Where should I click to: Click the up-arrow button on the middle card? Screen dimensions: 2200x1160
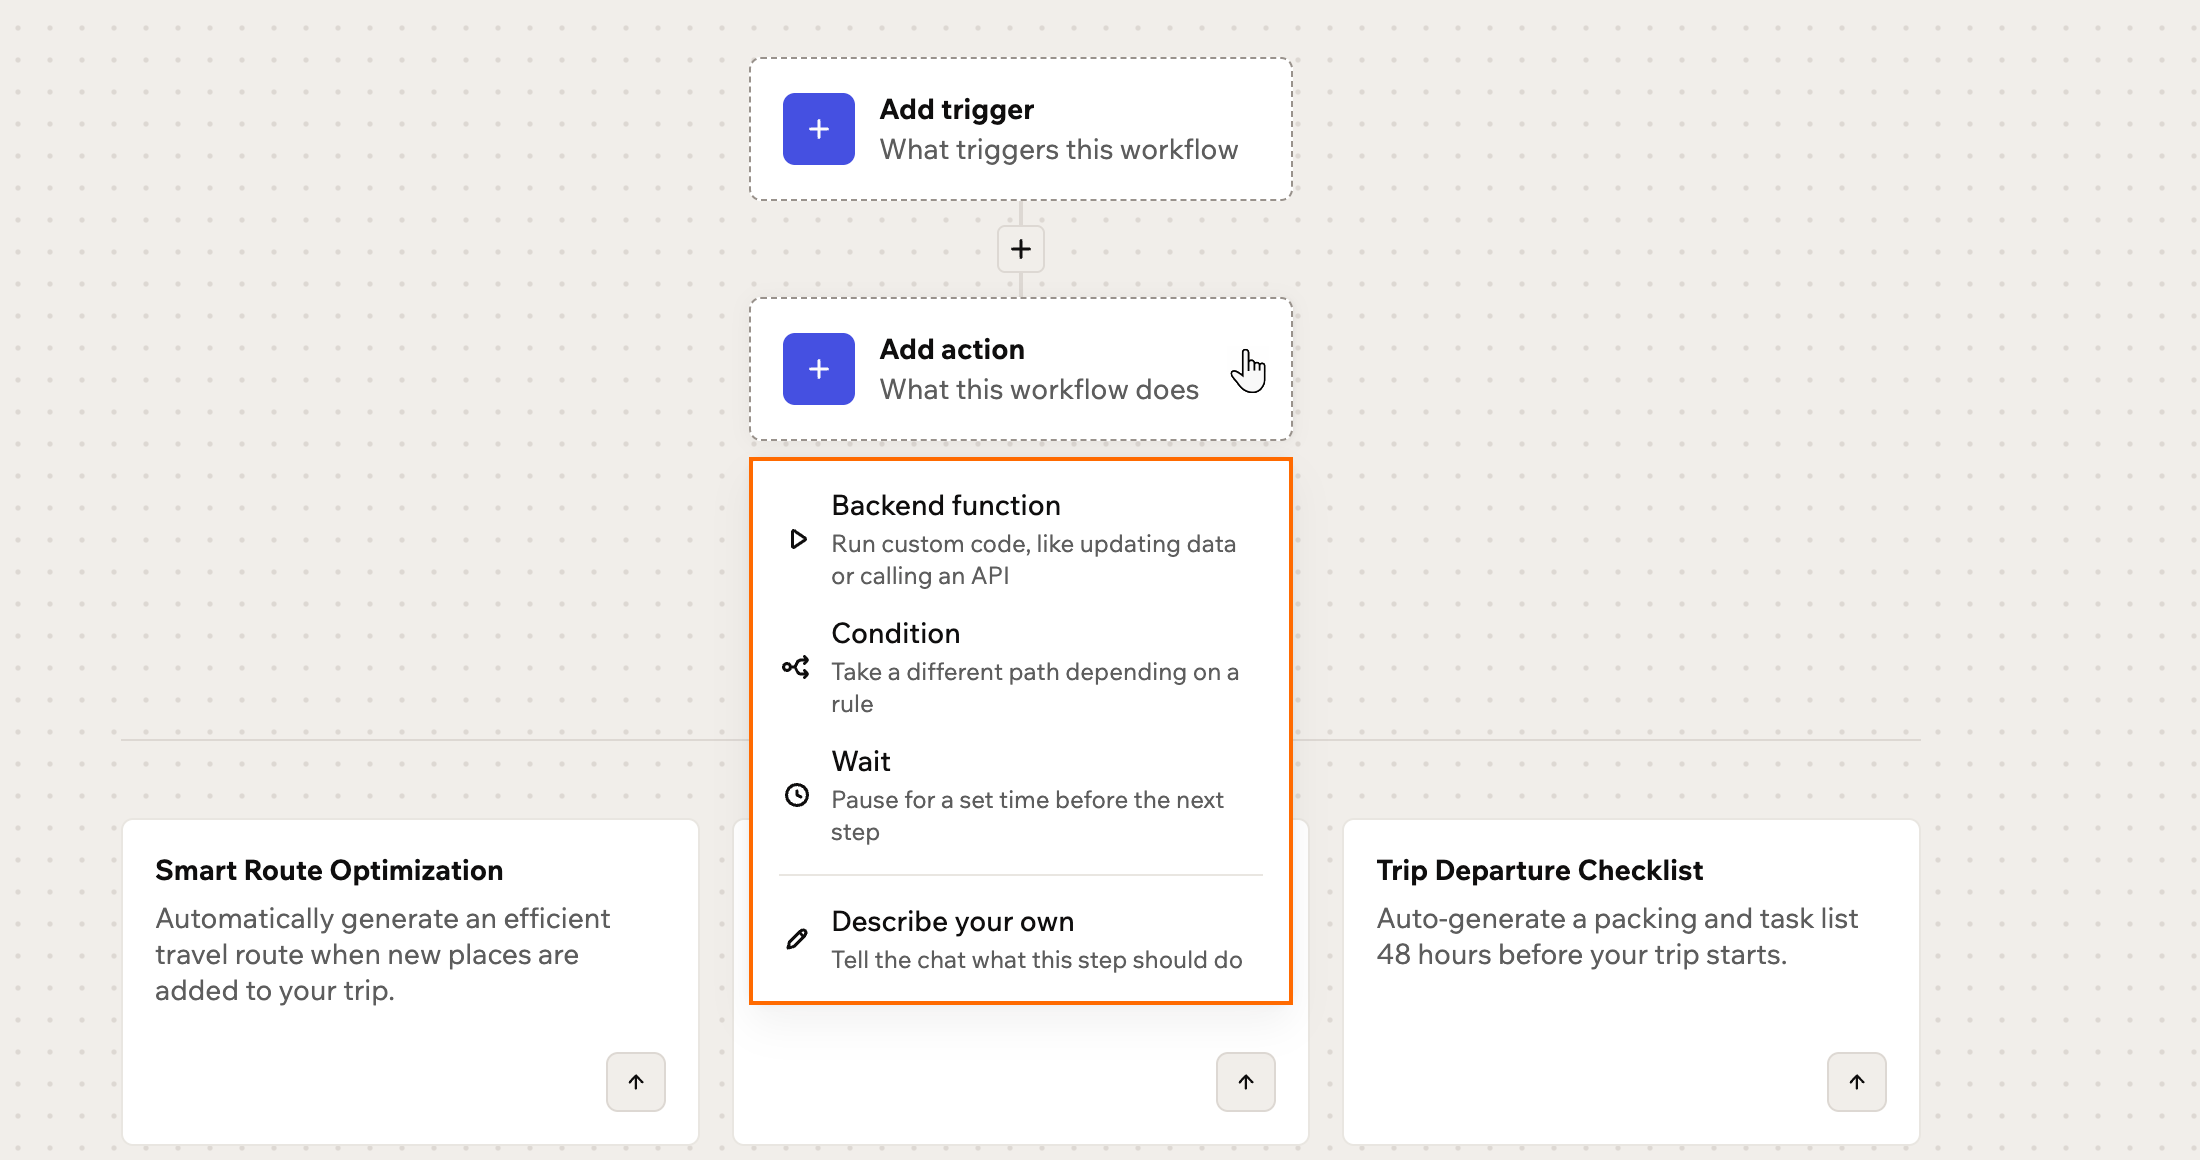(x=1246, y=1082)
